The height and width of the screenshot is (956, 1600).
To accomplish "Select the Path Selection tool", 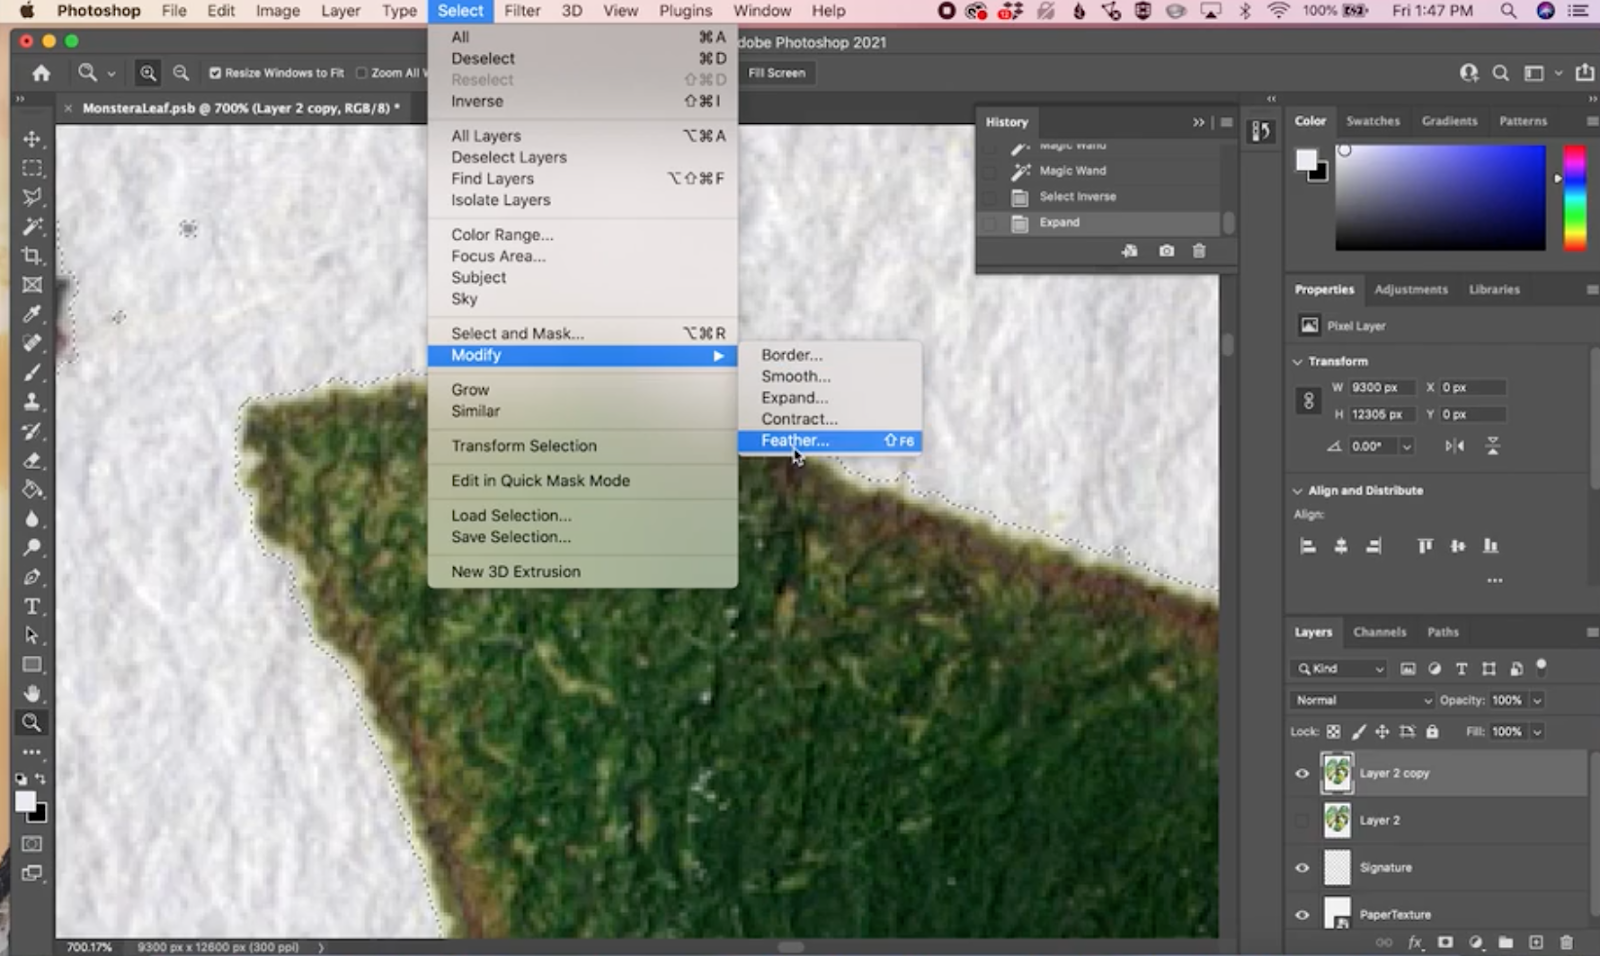I will pyautogui.click(x=32, y=635).
